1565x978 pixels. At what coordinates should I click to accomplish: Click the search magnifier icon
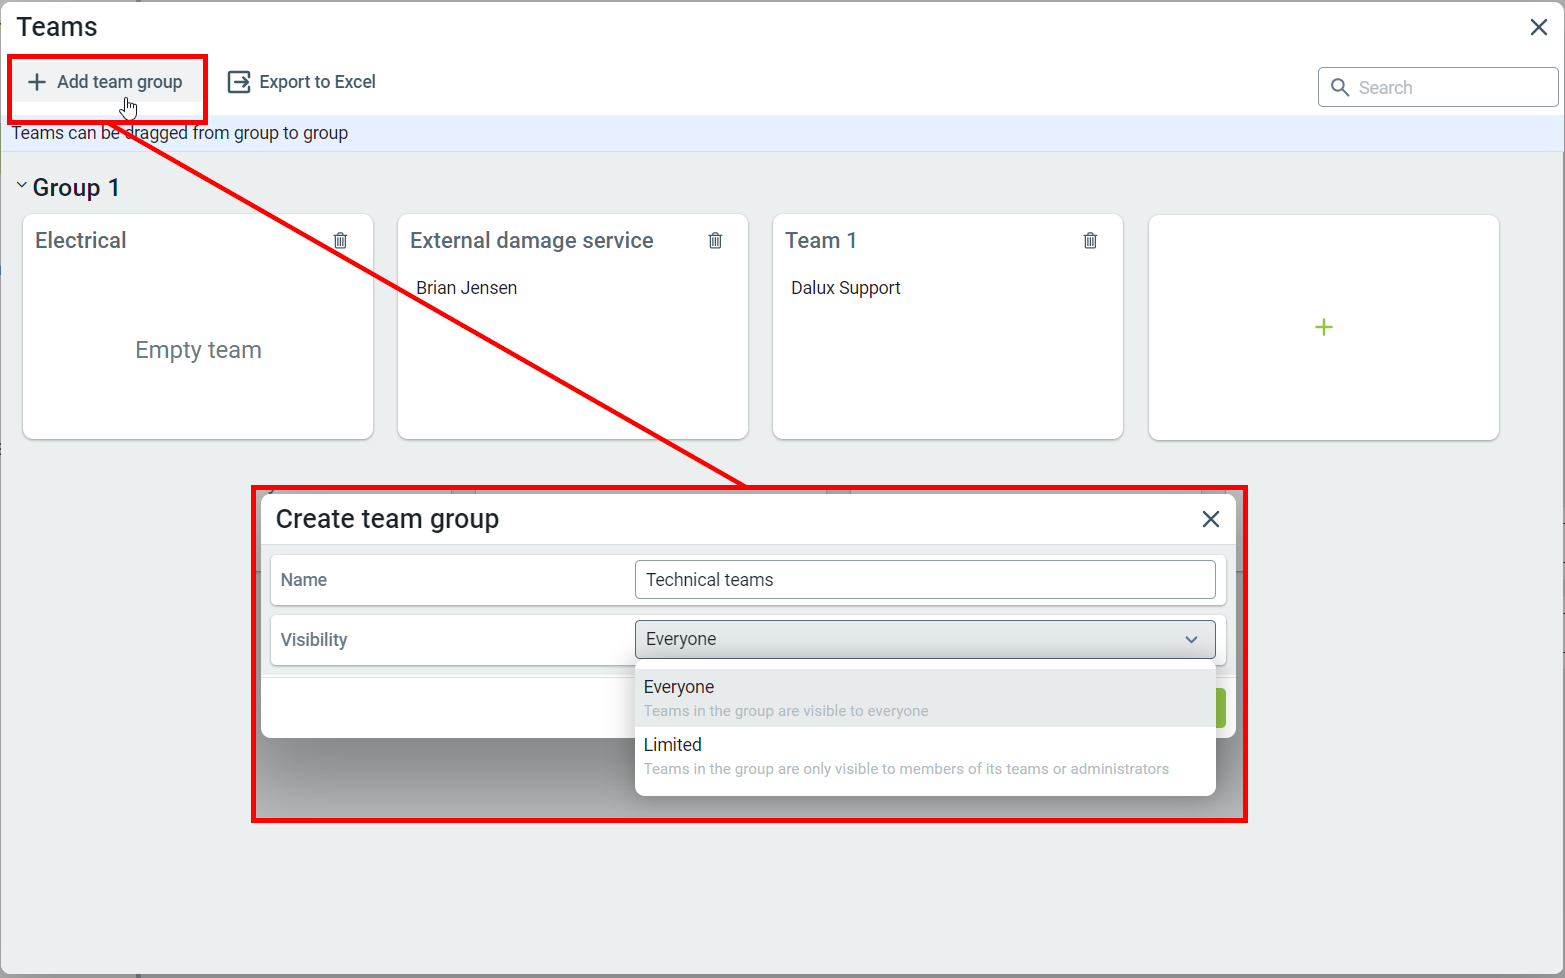[1340, 88]
